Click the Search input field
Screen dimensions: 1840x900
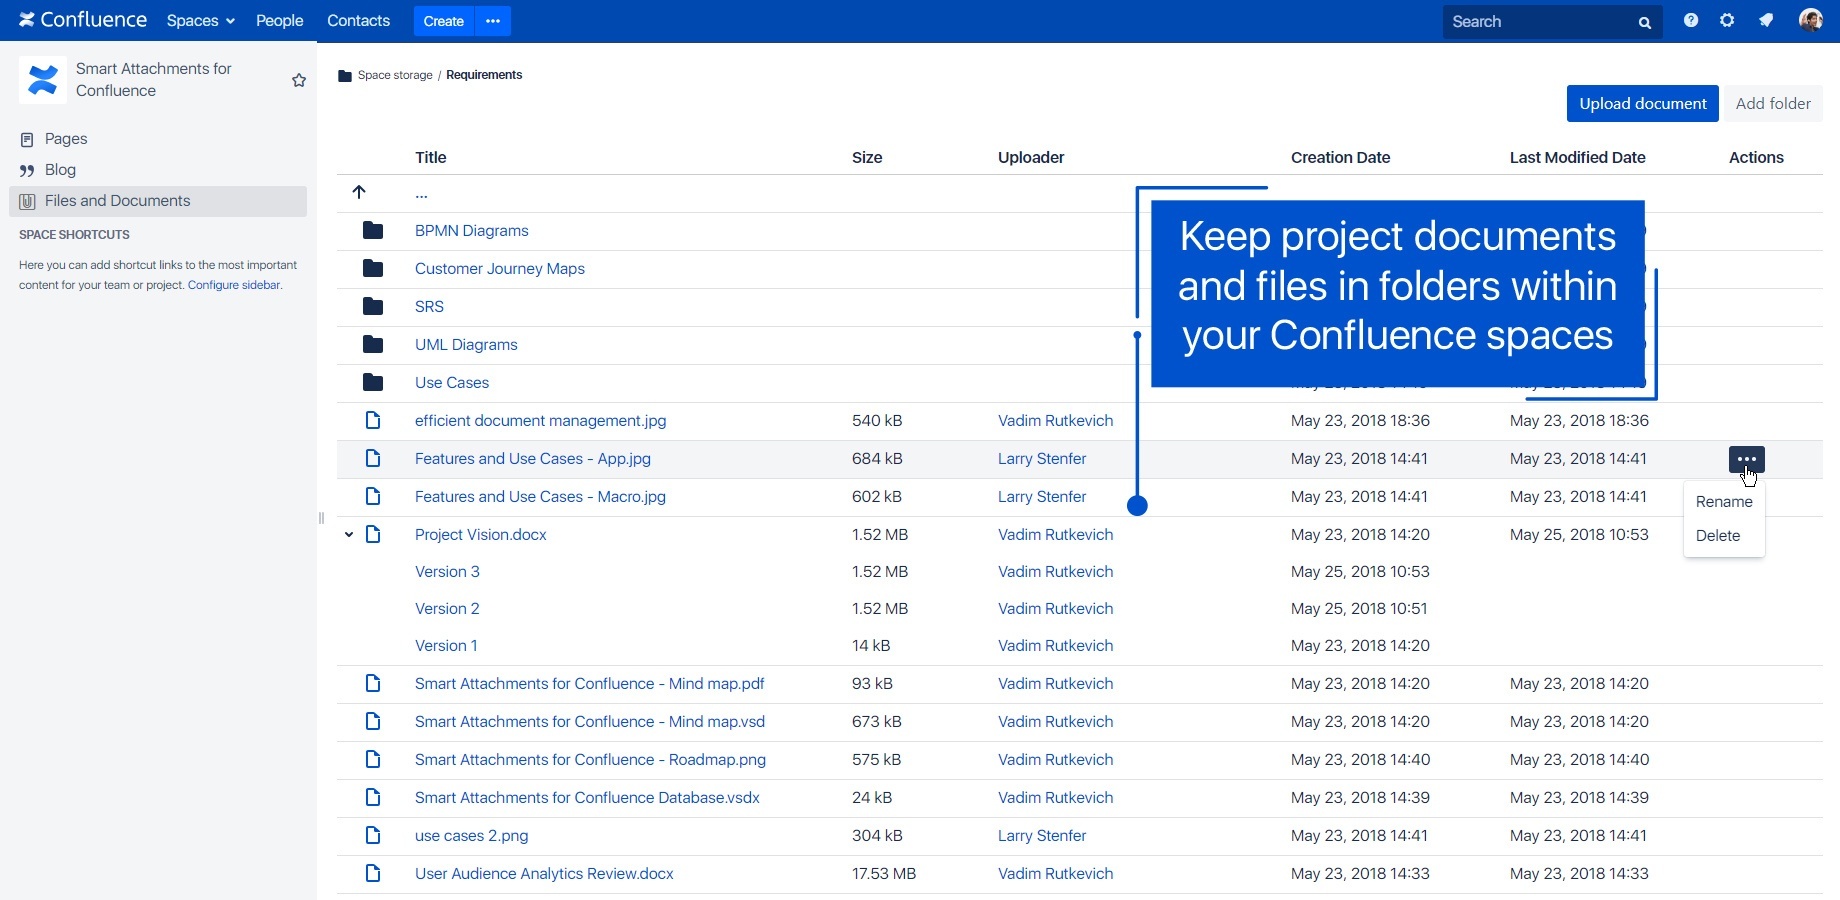pyautogui.click(x=1537, y=22)
